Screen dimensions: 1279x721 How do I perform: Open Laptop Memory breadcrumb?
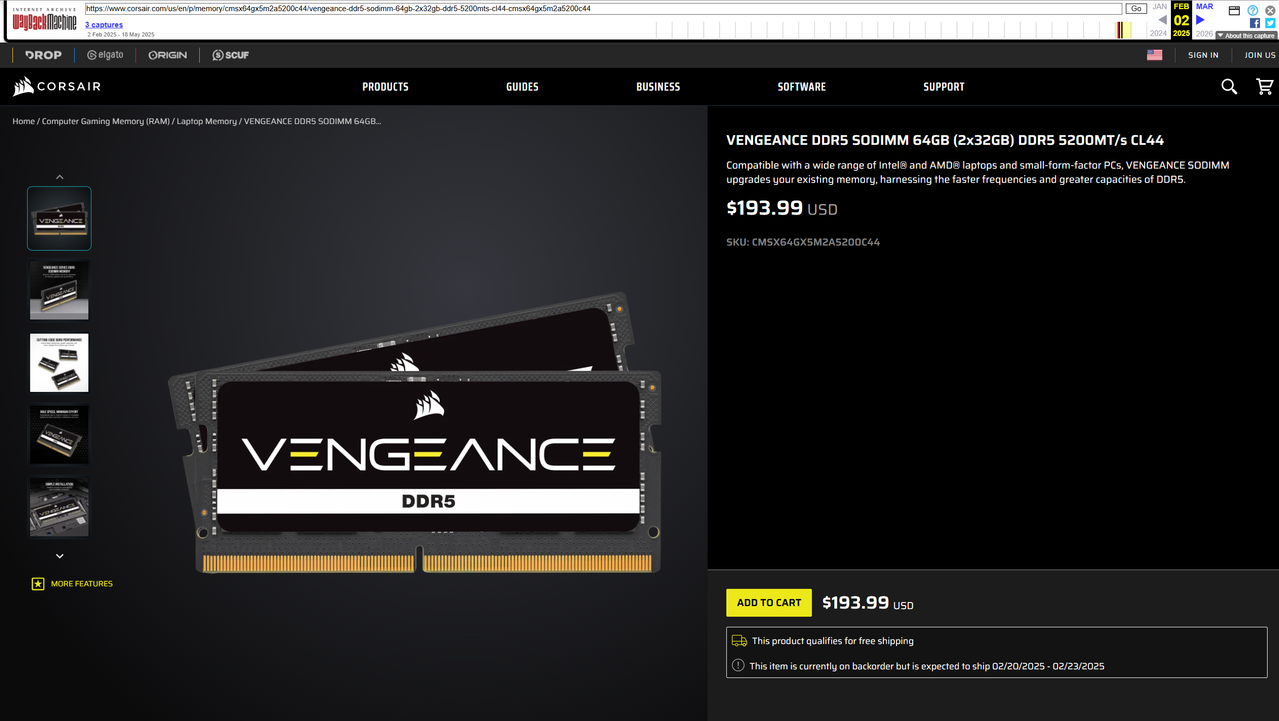click(x=207, y=121)
